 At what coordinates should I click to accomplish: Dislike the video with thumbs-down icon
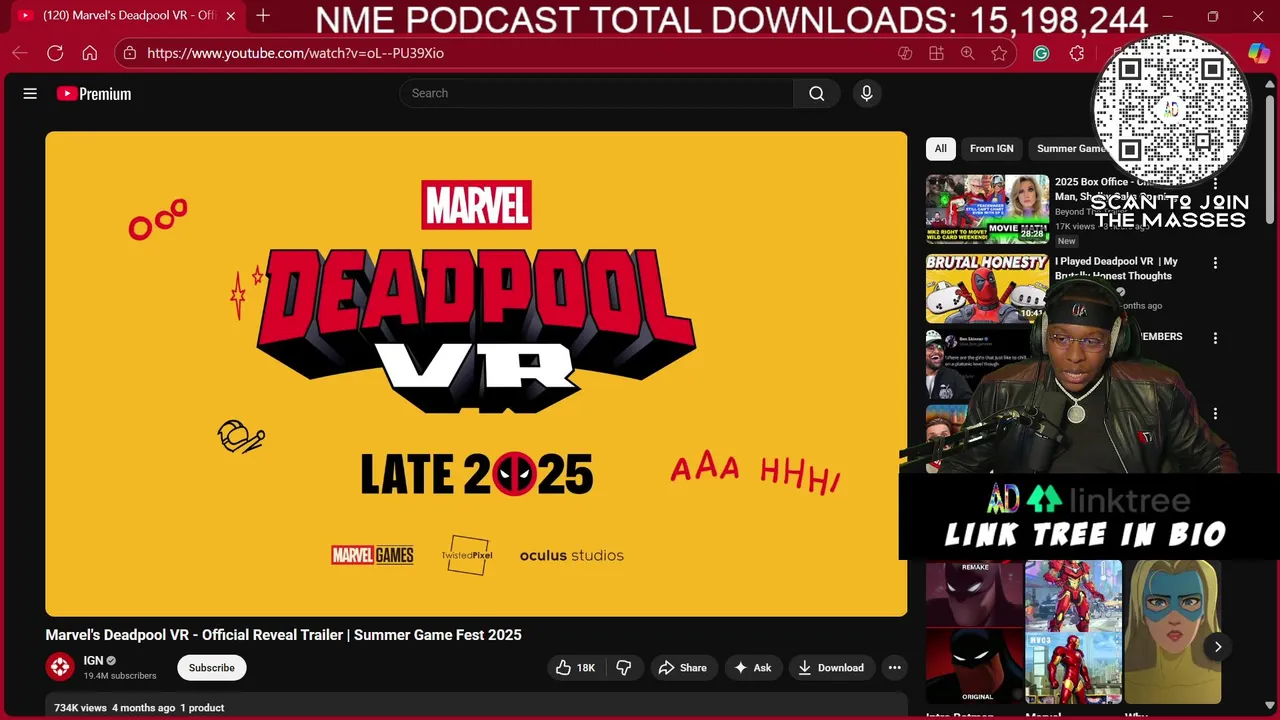pos(624,668)
